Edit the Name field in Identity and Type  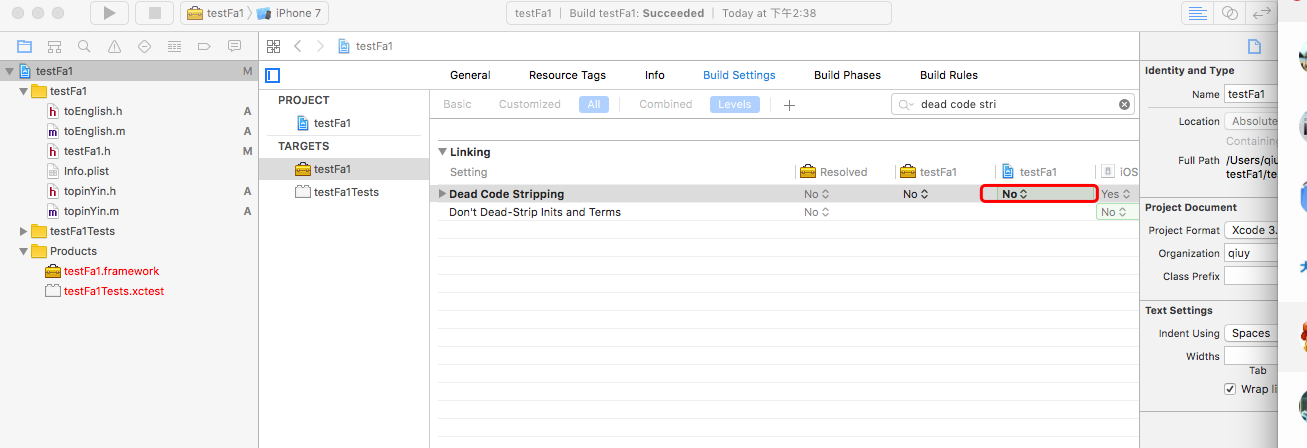coord(1250,95)
